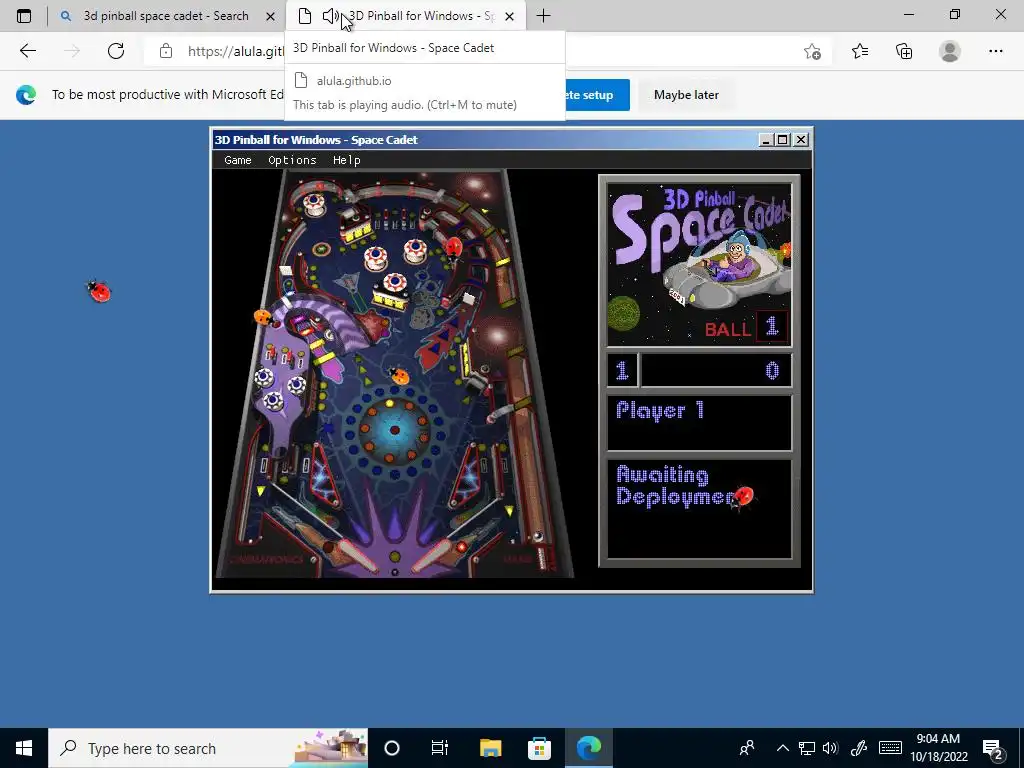Open the browser profile avatar
Viewport: 1024px width, 768px height.
(950, 51)
